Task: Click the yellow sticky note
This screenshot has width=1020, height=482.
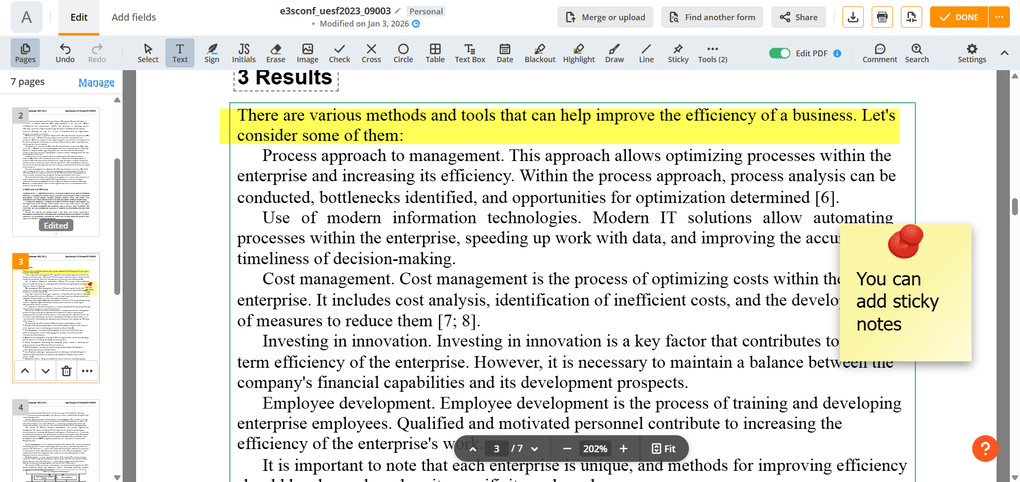Action: (x=906, y=293)
